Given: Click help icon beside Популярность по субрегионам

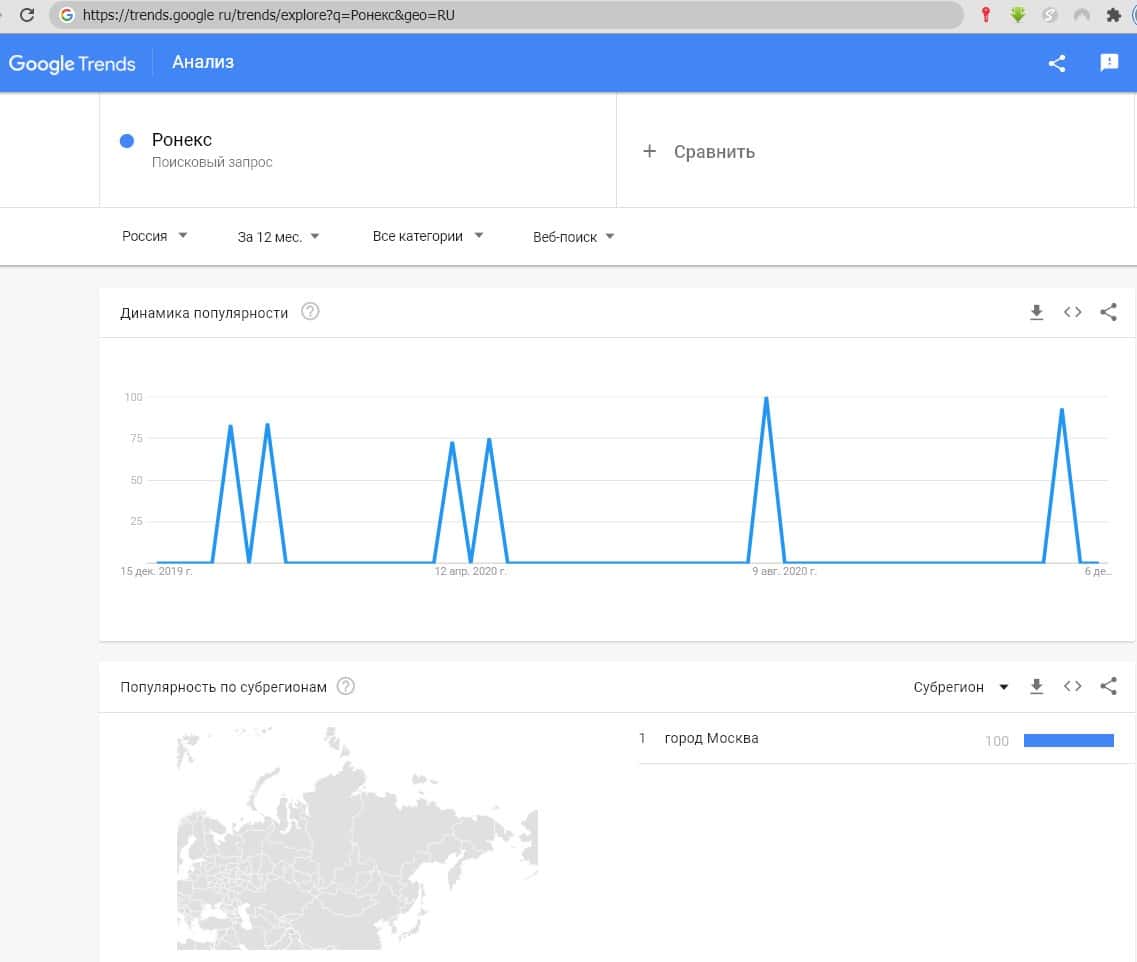Looking at the screenshot, I should [346, 686].
